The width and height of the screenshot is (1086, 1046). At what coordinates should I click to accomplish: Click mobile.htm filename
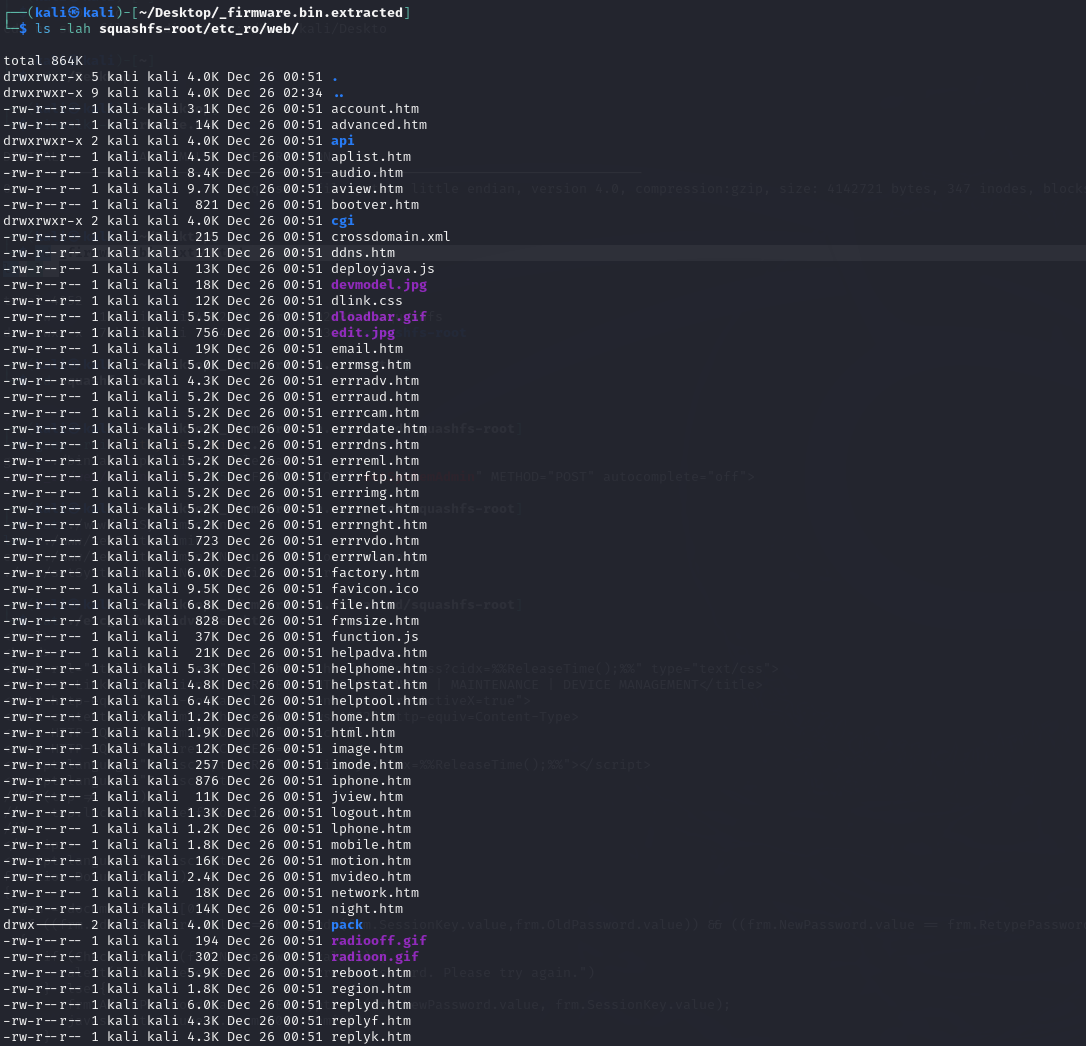[x=371, y=844]
